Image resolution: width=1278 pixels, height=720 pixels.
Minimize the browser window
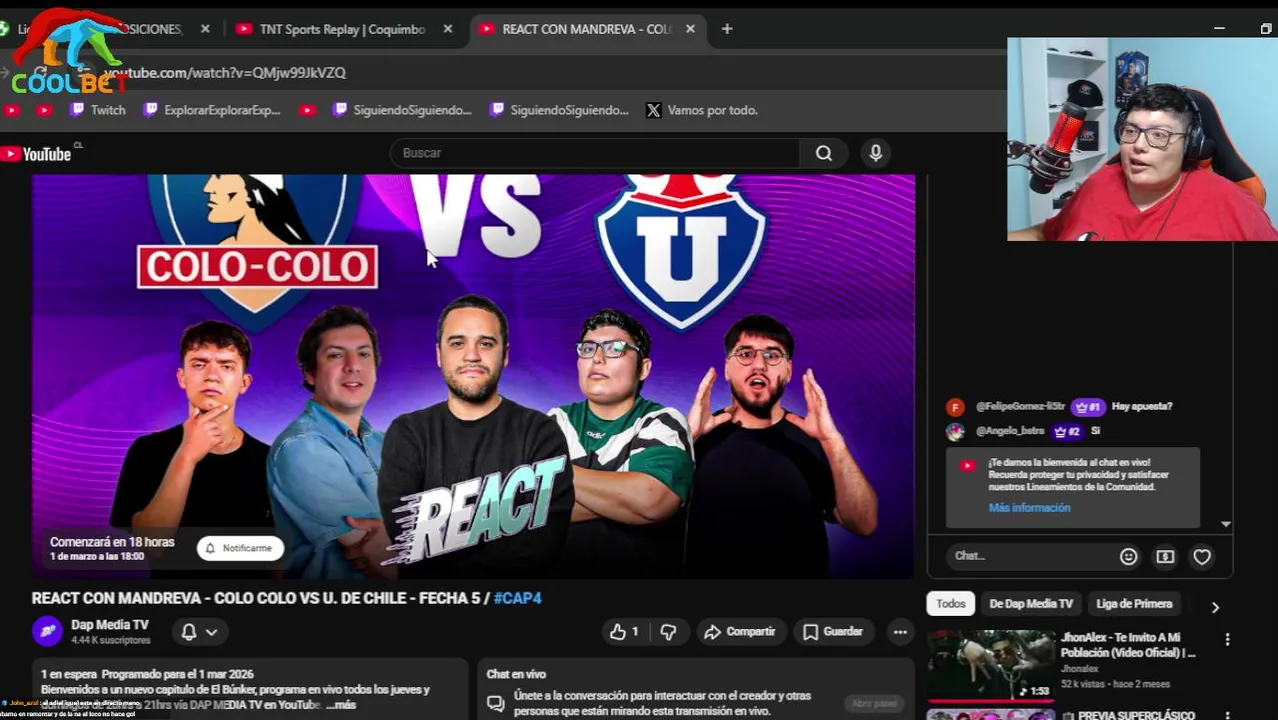(x=1219, y=29)
